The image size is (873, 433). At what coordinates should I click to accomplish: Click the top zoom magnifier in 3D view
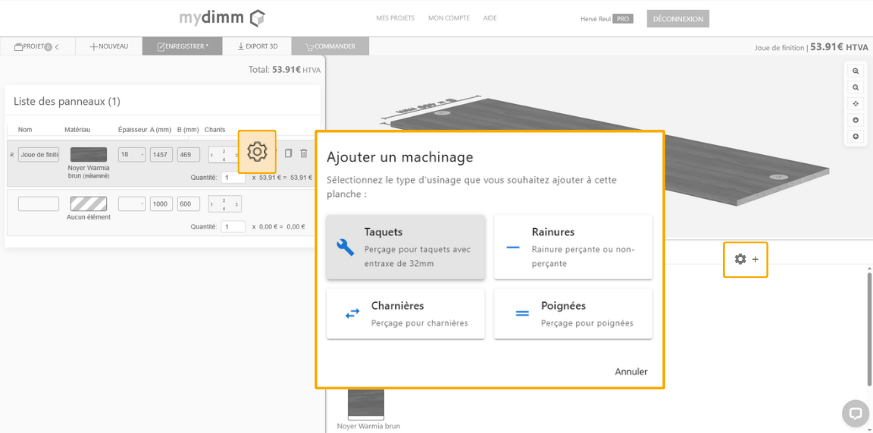click(x=855, y=72)
